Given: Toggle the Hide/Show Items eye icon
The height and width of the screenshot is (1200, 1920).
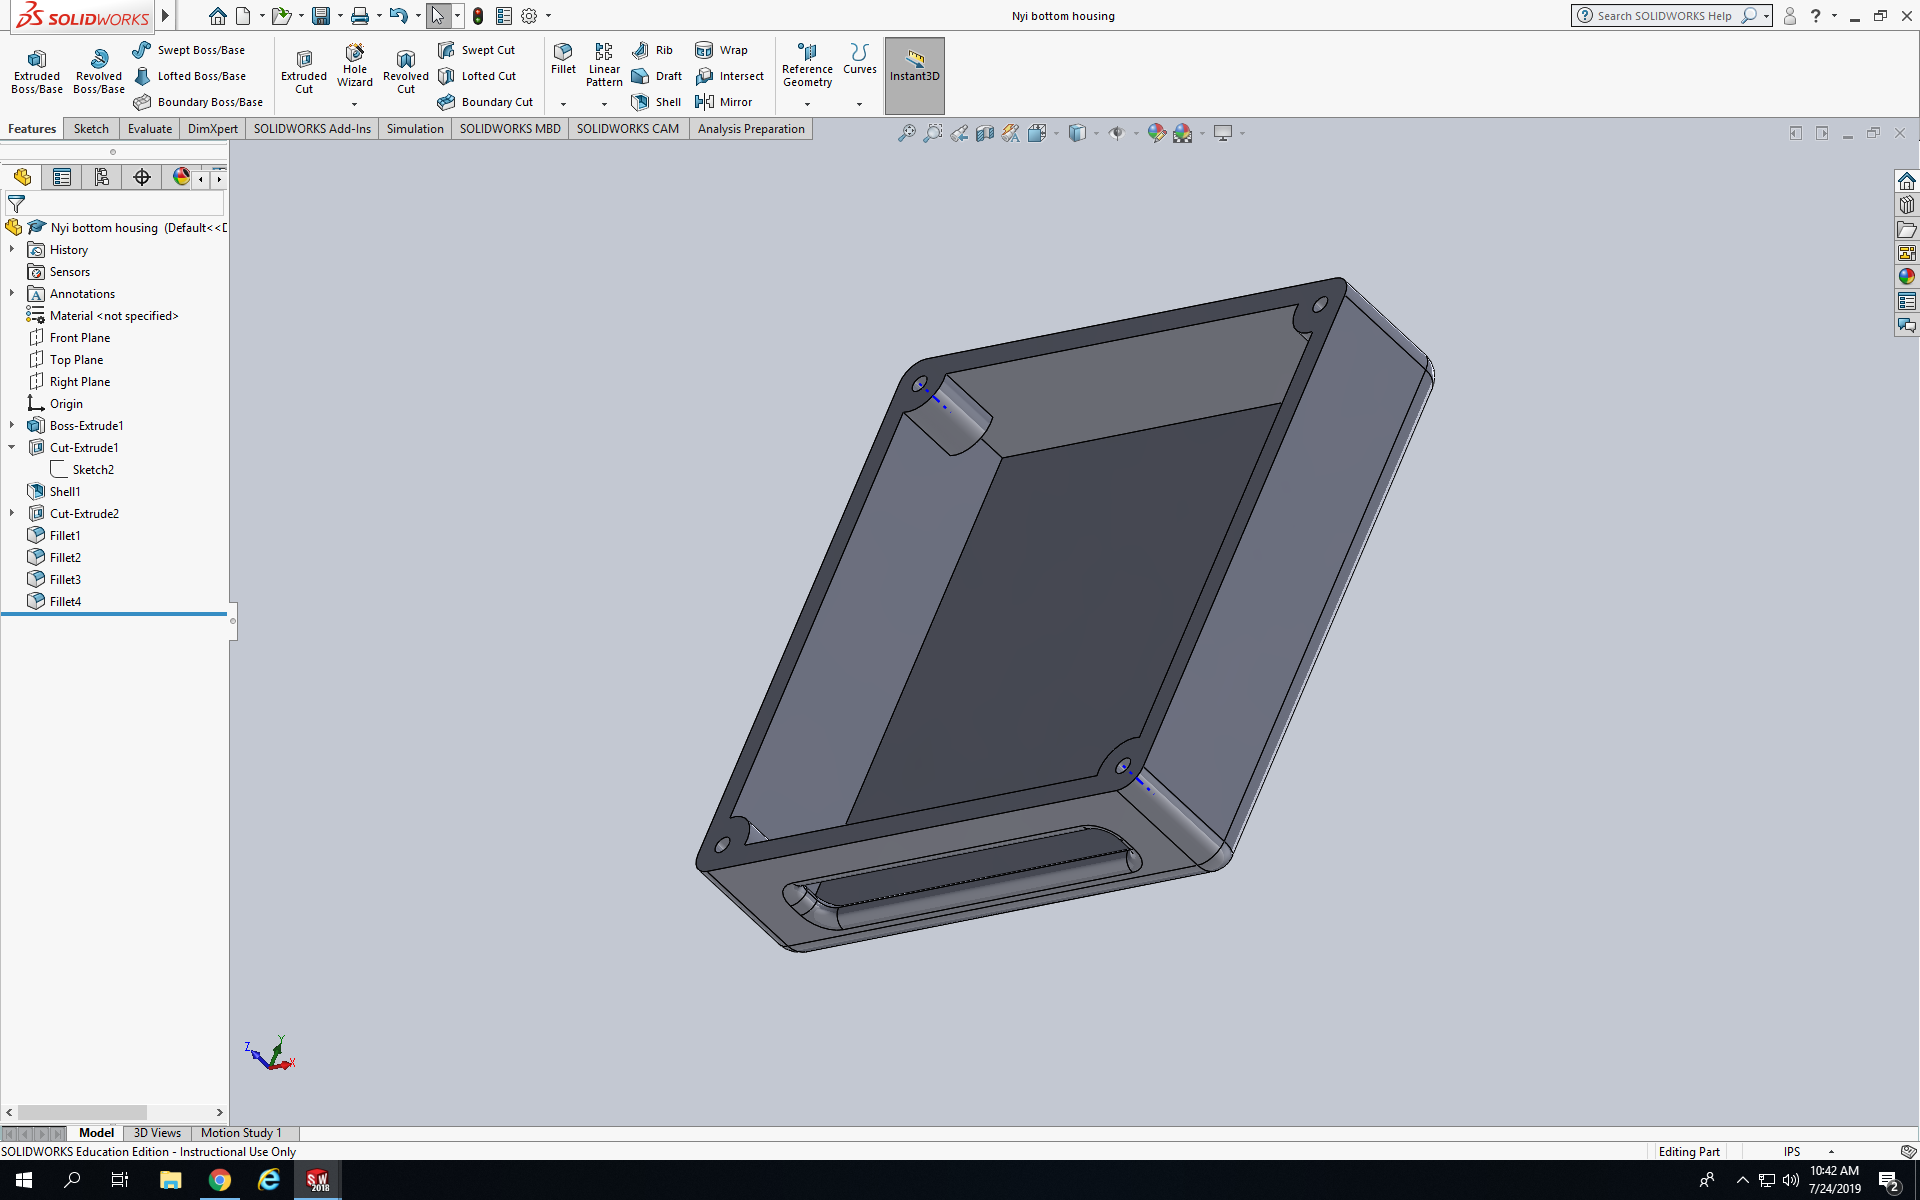Looking at the screenshot, I should click(1116, 133).
